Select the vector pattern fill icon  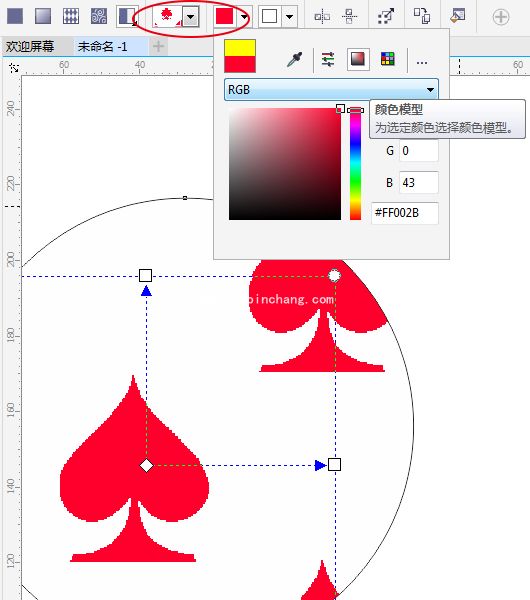(71, 16)
